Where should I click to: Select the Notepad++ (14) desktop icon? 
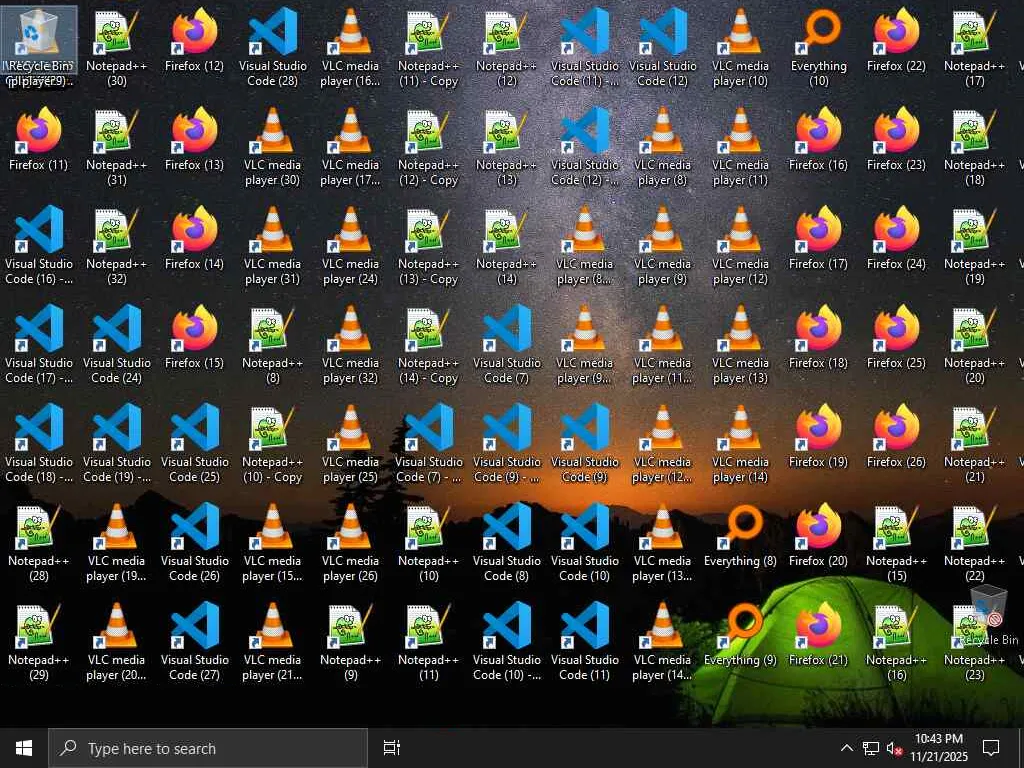506,247
